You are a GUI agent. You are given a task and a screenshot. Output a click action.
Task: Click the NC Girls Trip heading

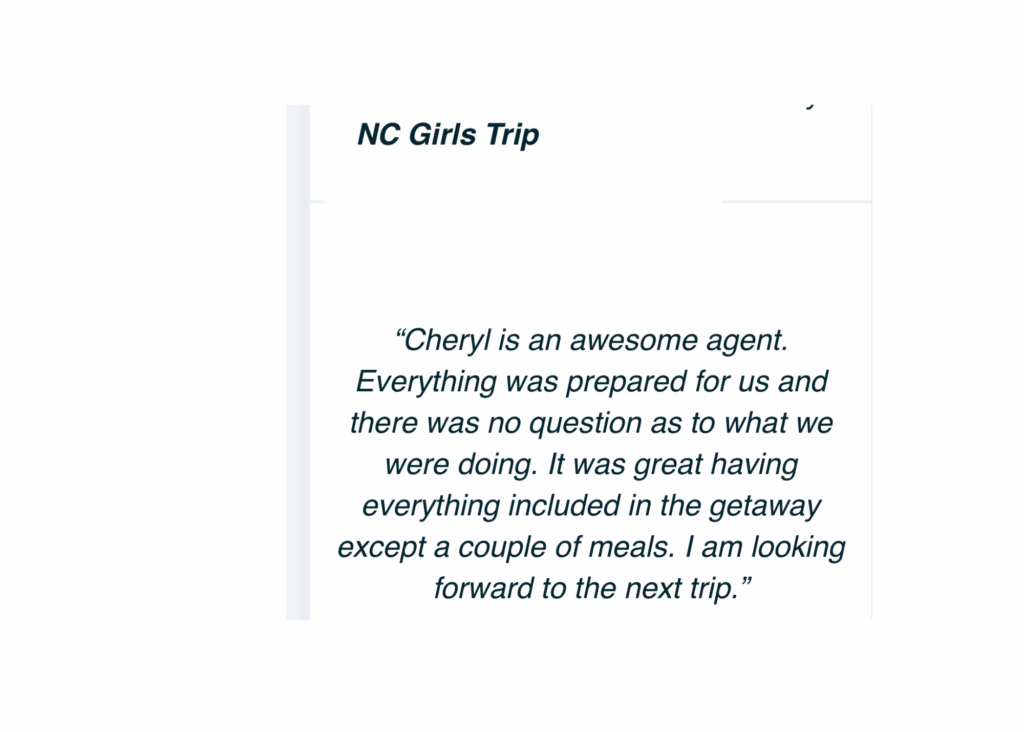(448, 134)
